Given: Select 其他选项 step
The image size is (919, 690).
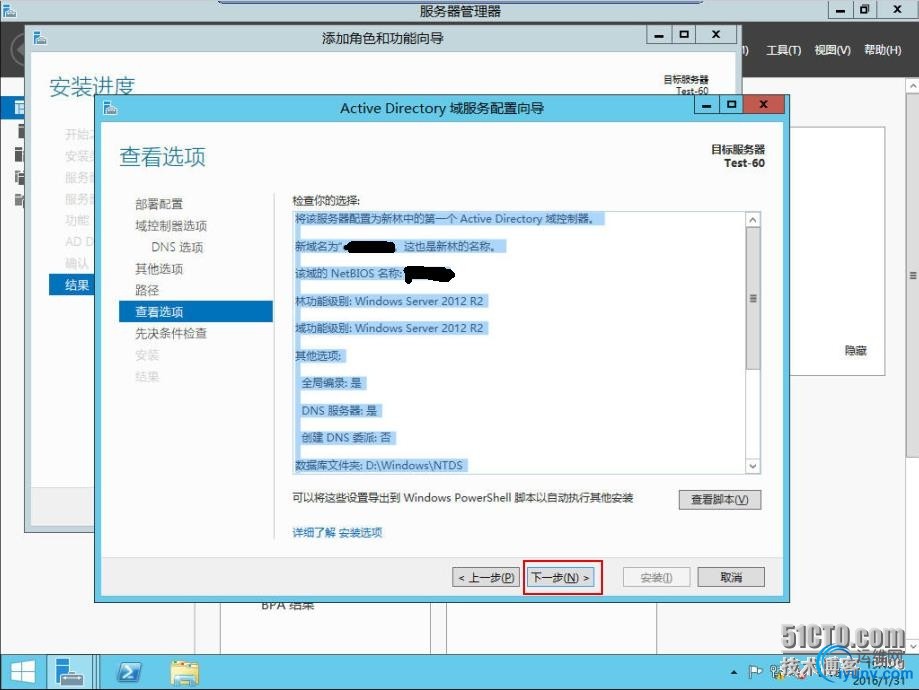Looking at the screenshot, I should (x=159, y=268).
